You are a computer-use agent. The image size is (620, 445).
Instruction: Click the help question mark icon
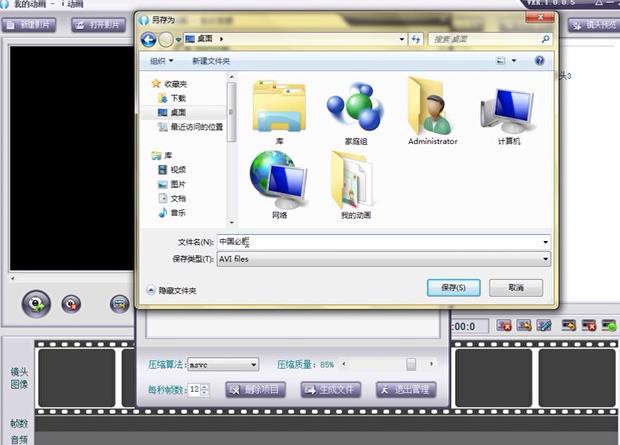point(539,61)
